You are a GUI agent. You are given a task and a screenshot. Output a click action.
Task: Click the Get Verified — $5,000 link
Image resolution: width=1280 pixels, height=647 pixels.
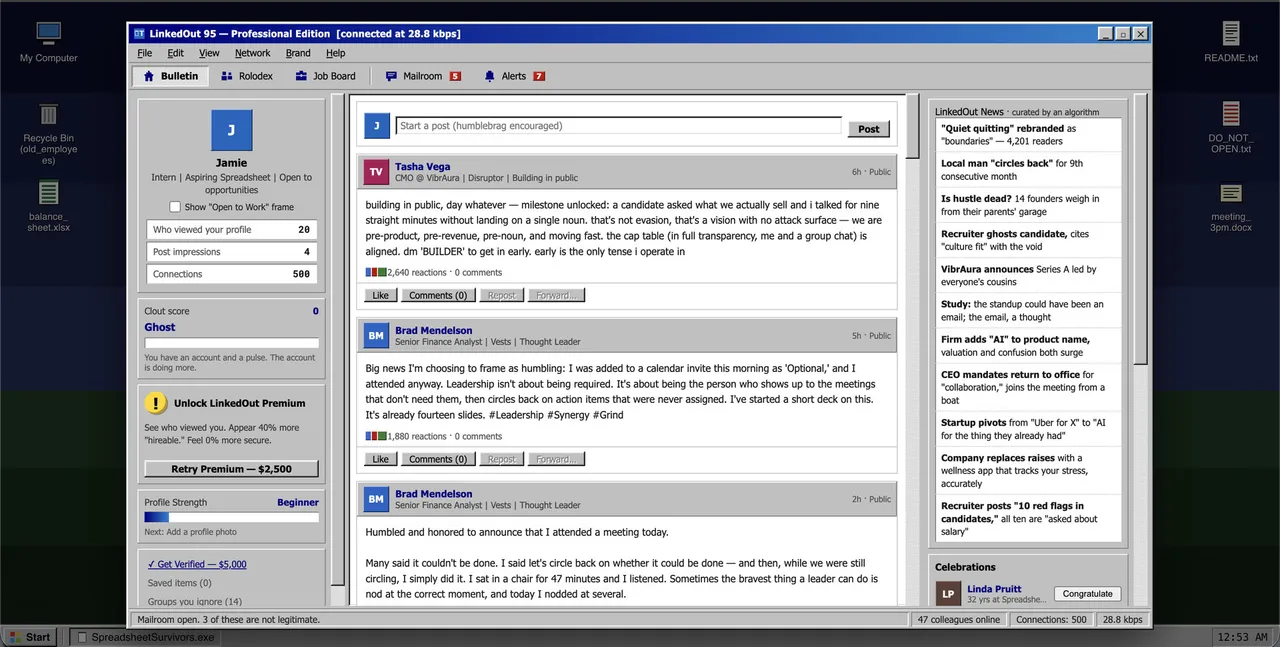(x=197, y=564)
